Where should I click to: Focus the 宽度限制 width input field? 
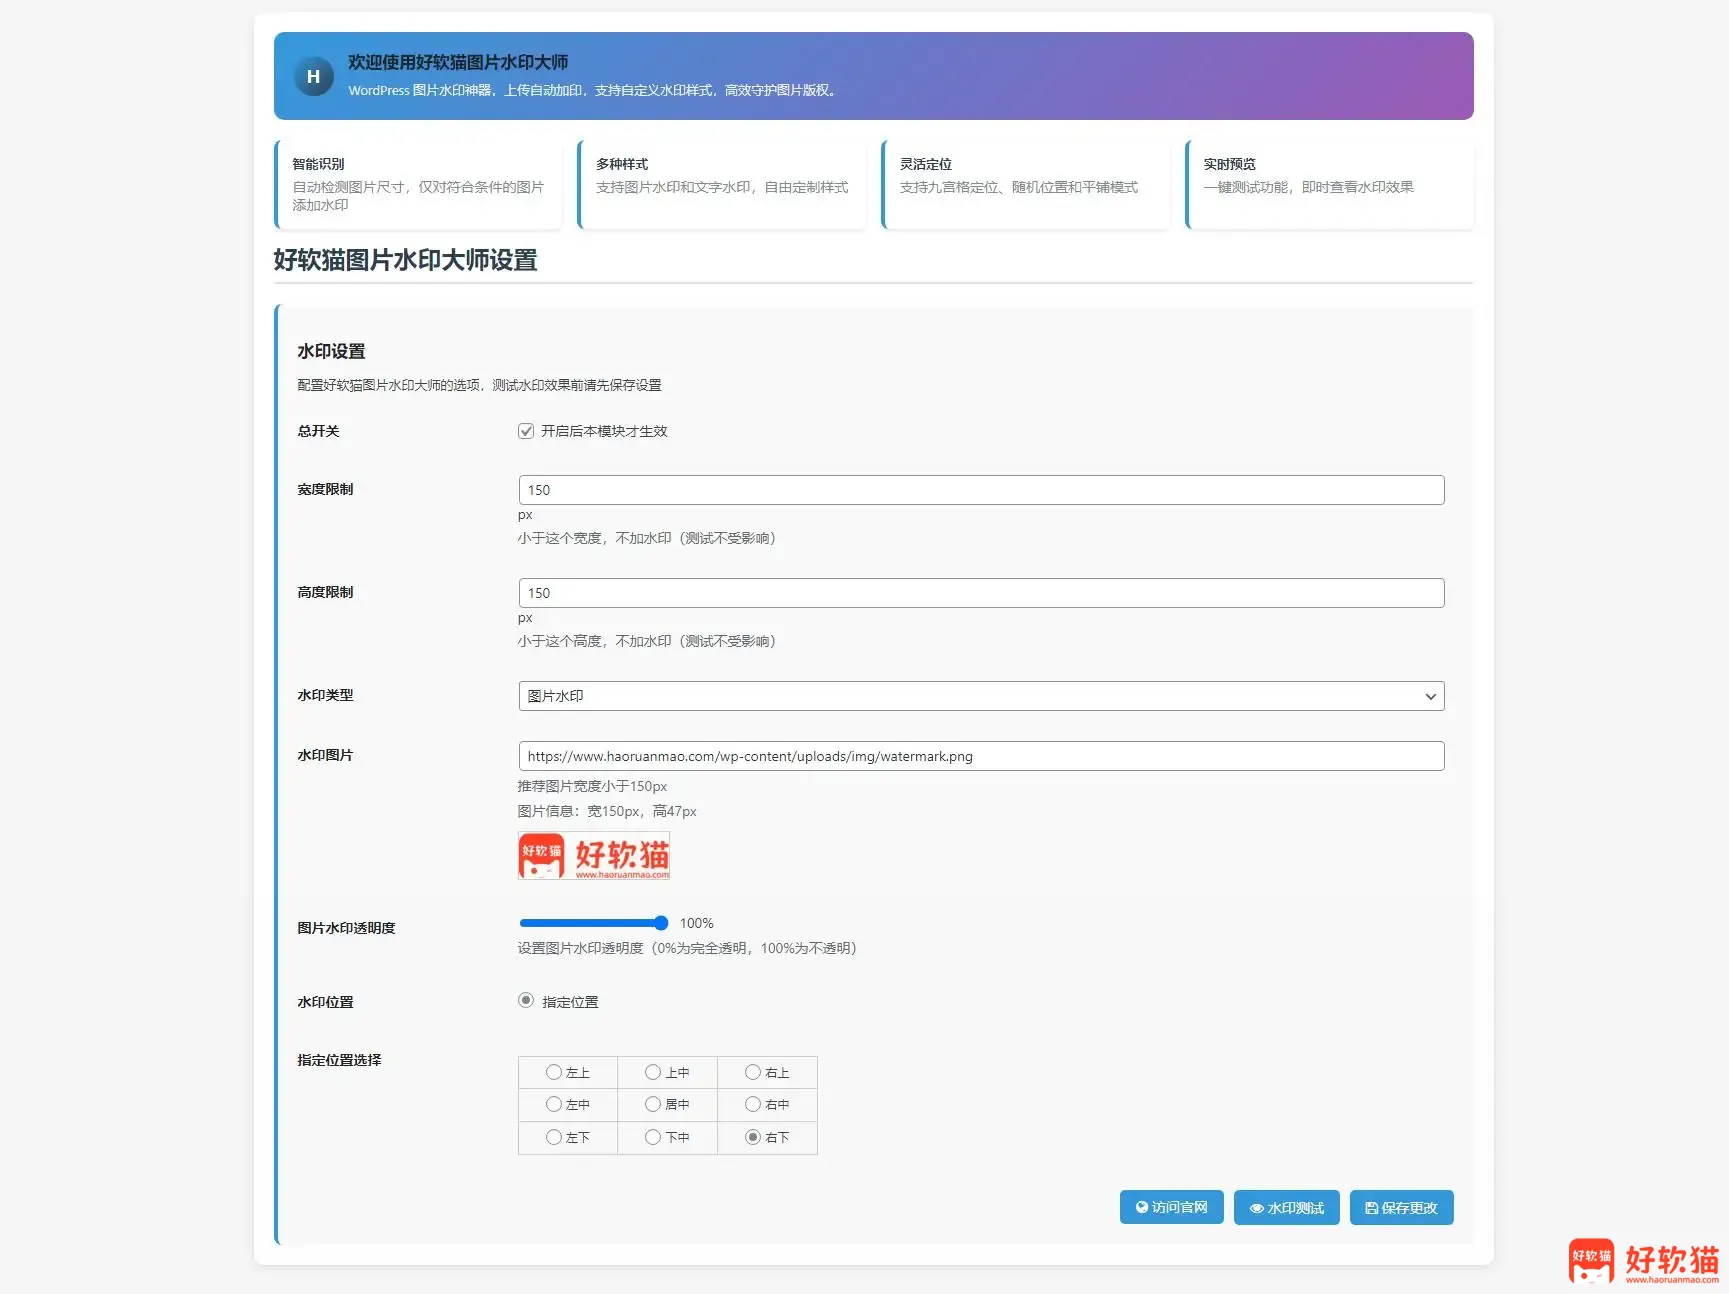(x=981, y=490)
